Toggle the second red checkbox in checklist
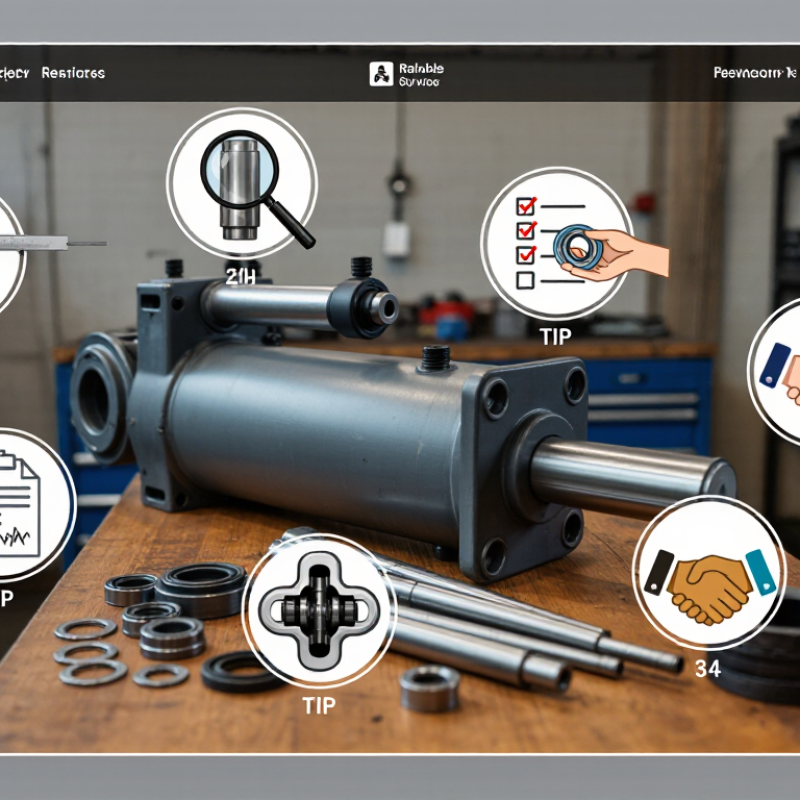The height and width of the screenshot is (800, 800). click(526, 230)
